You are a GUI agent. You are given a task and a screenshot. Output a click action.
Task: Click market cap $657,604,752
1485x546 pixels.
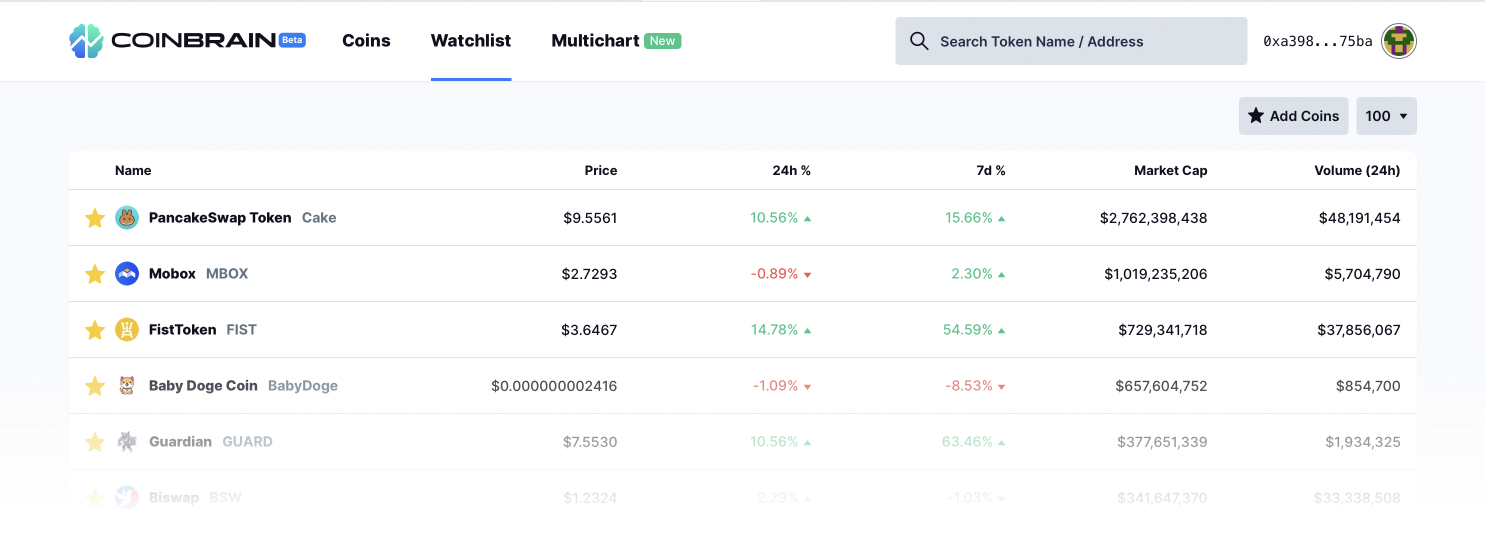[x=1162, y=386]
